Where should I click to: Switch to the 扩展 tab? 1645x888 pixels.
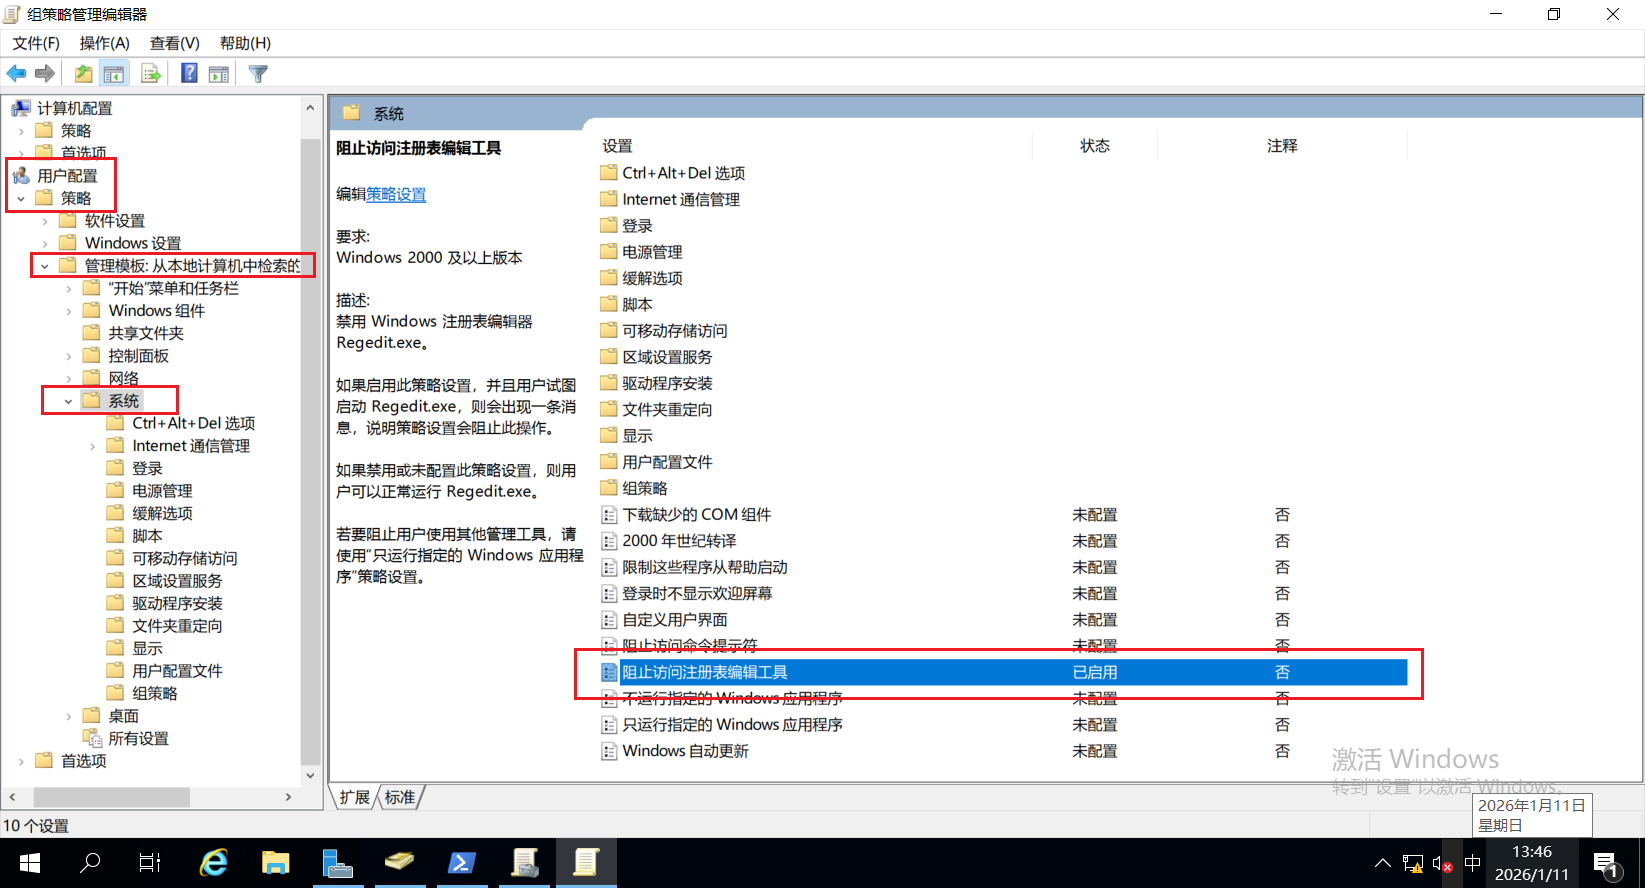(x=354, y=797)
